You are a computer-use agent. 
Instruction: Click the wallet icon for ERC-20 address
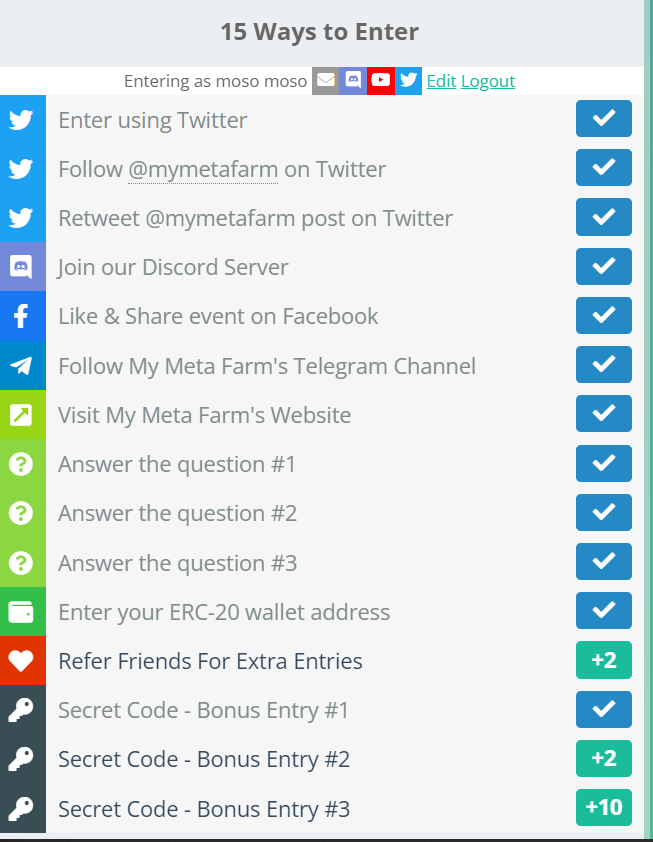[x=21, y=612]
